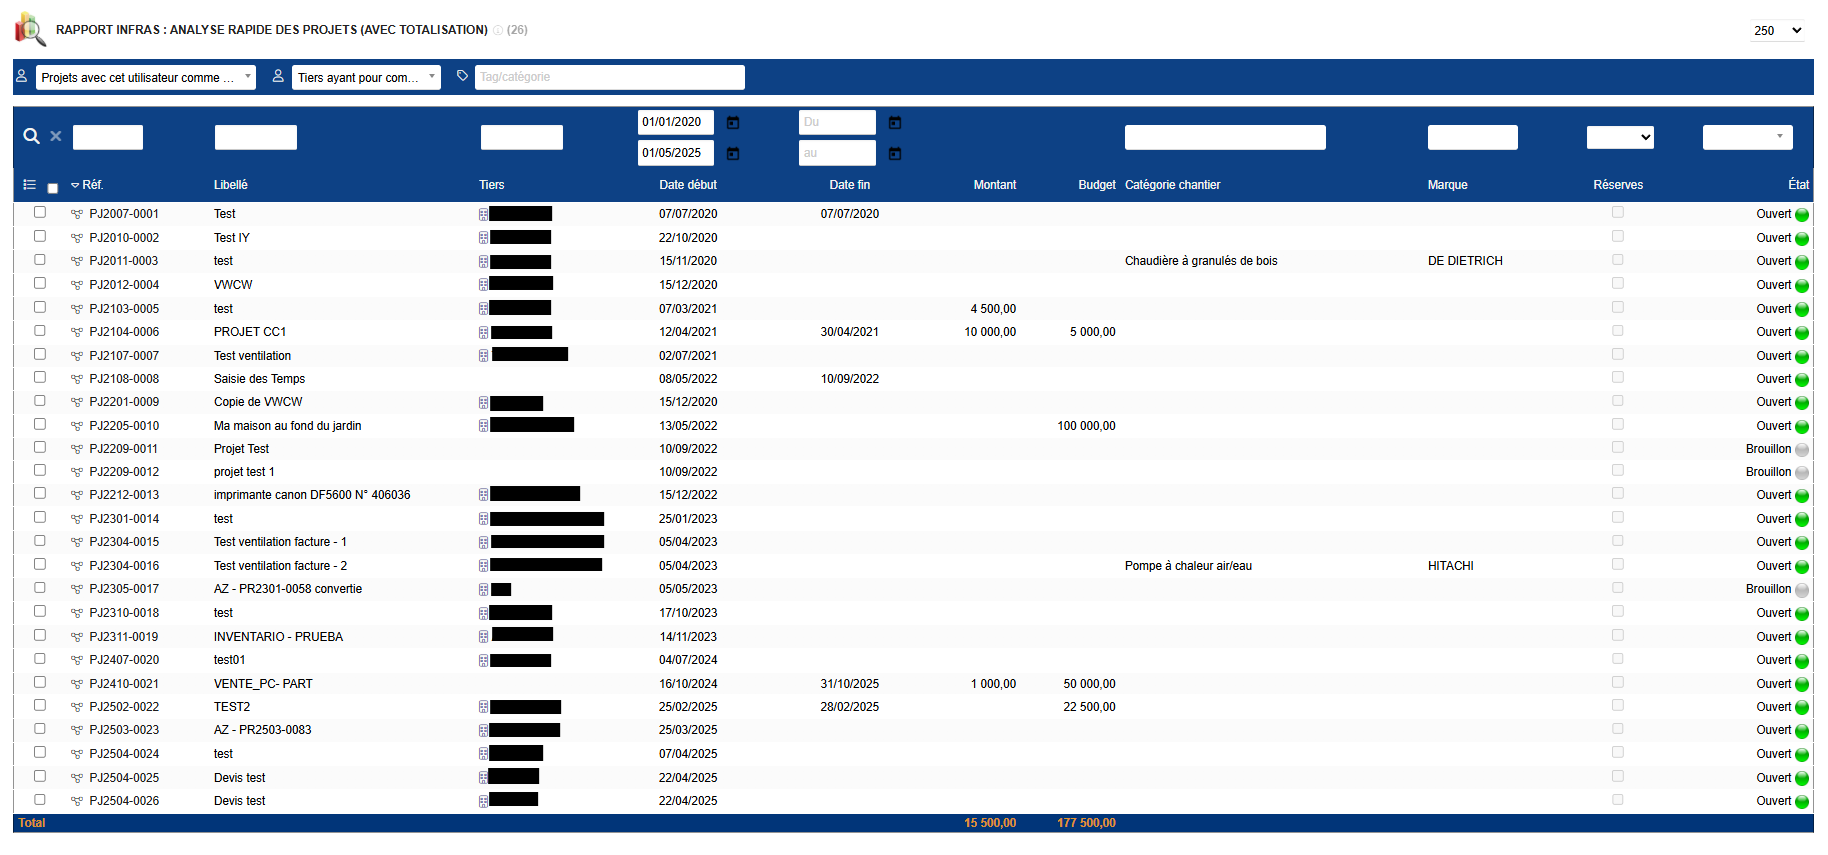This screenshot has height=855, width=1828.
Task: Click the start date field showing 01/01/2020
Action: pyautogui.click(x=676, y=122)
